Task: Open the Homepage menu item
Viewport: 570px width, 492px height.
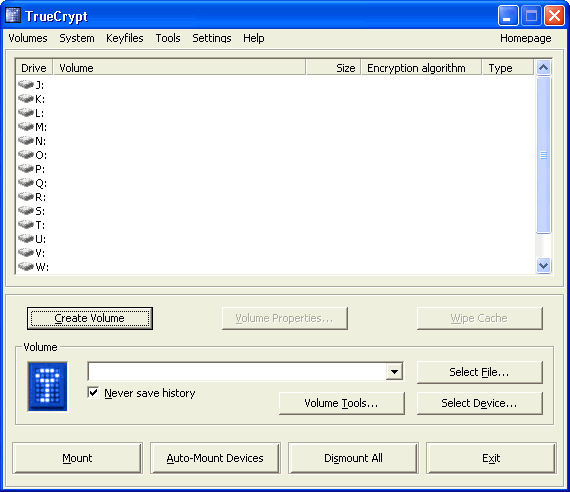Action: point(526,38)
